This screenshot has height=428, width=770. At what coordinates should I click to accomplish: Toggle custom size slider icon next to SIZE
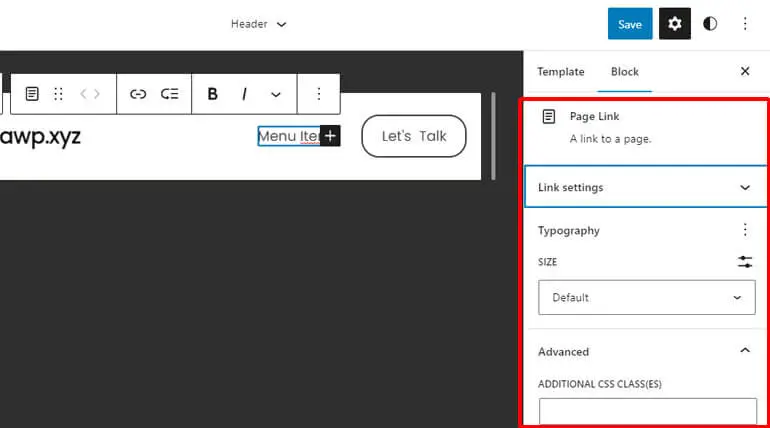[745, 262]
